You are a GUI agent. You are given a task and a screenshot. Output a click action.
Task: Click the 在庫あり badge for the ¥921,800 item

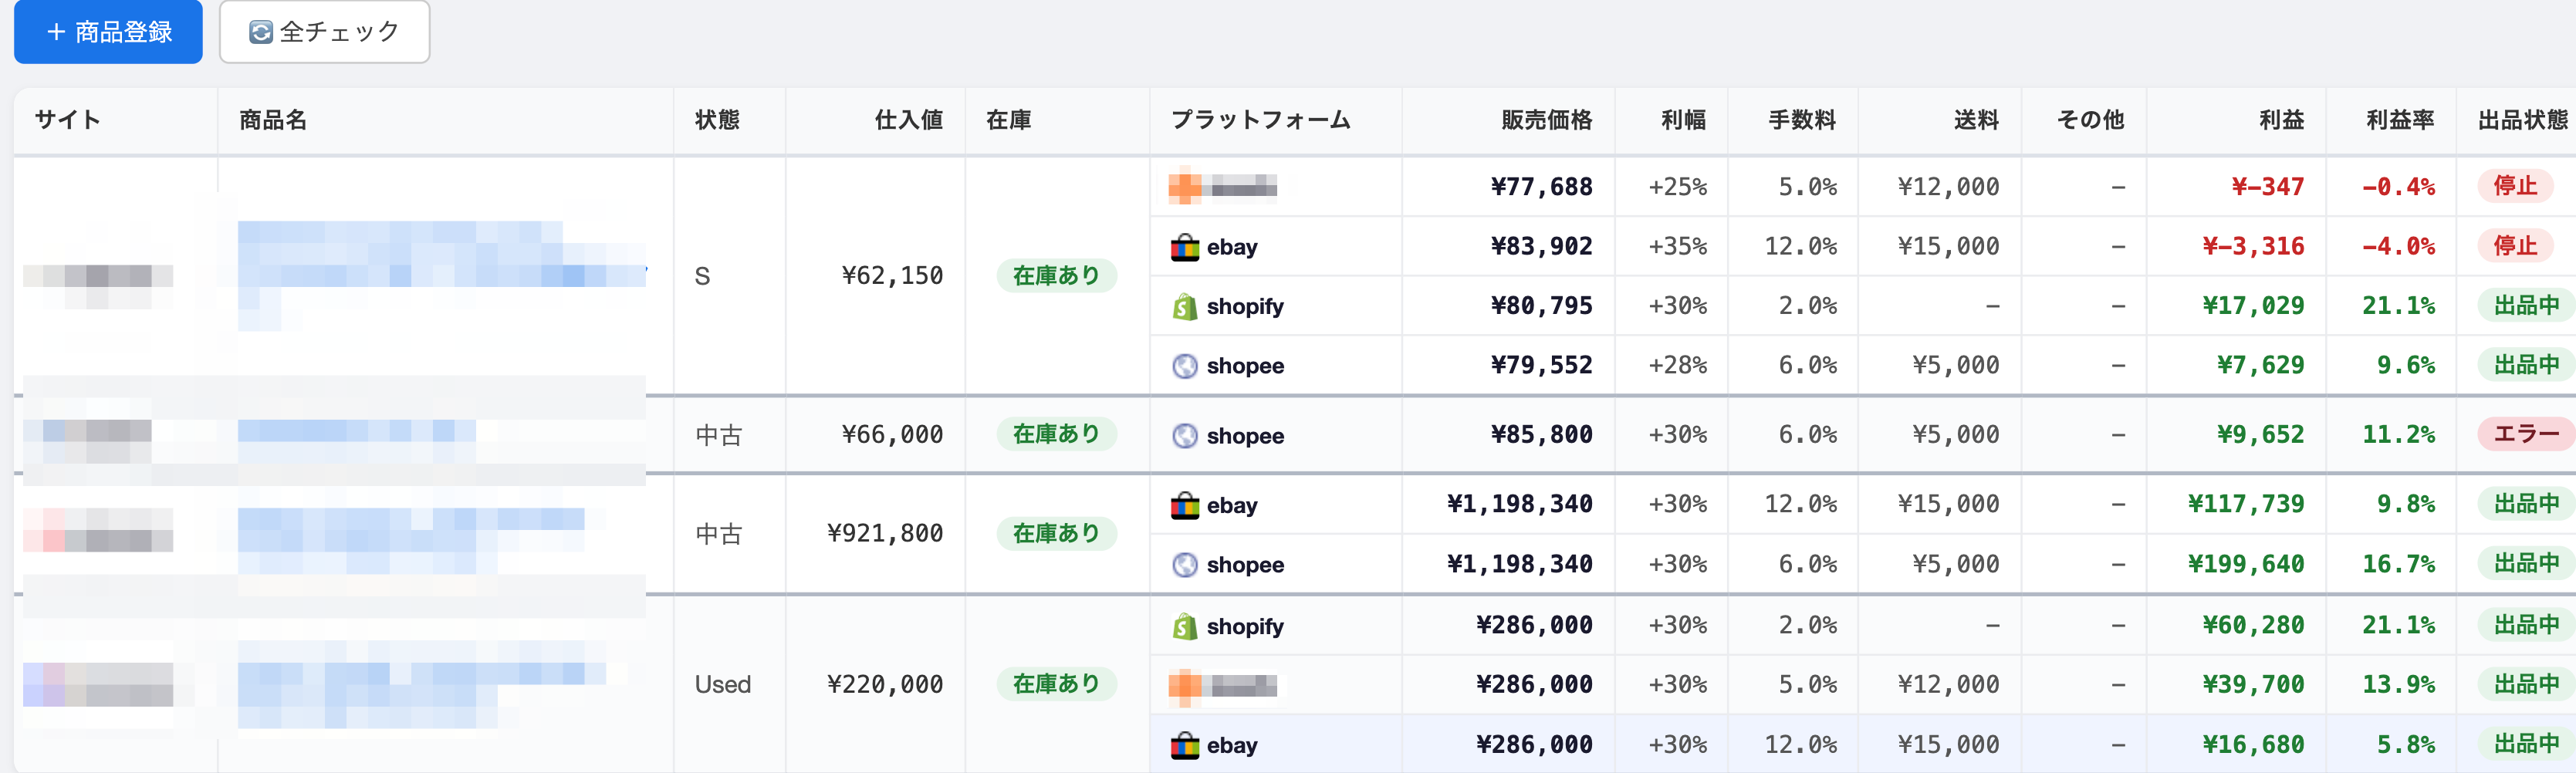(x=1056, y=534)
